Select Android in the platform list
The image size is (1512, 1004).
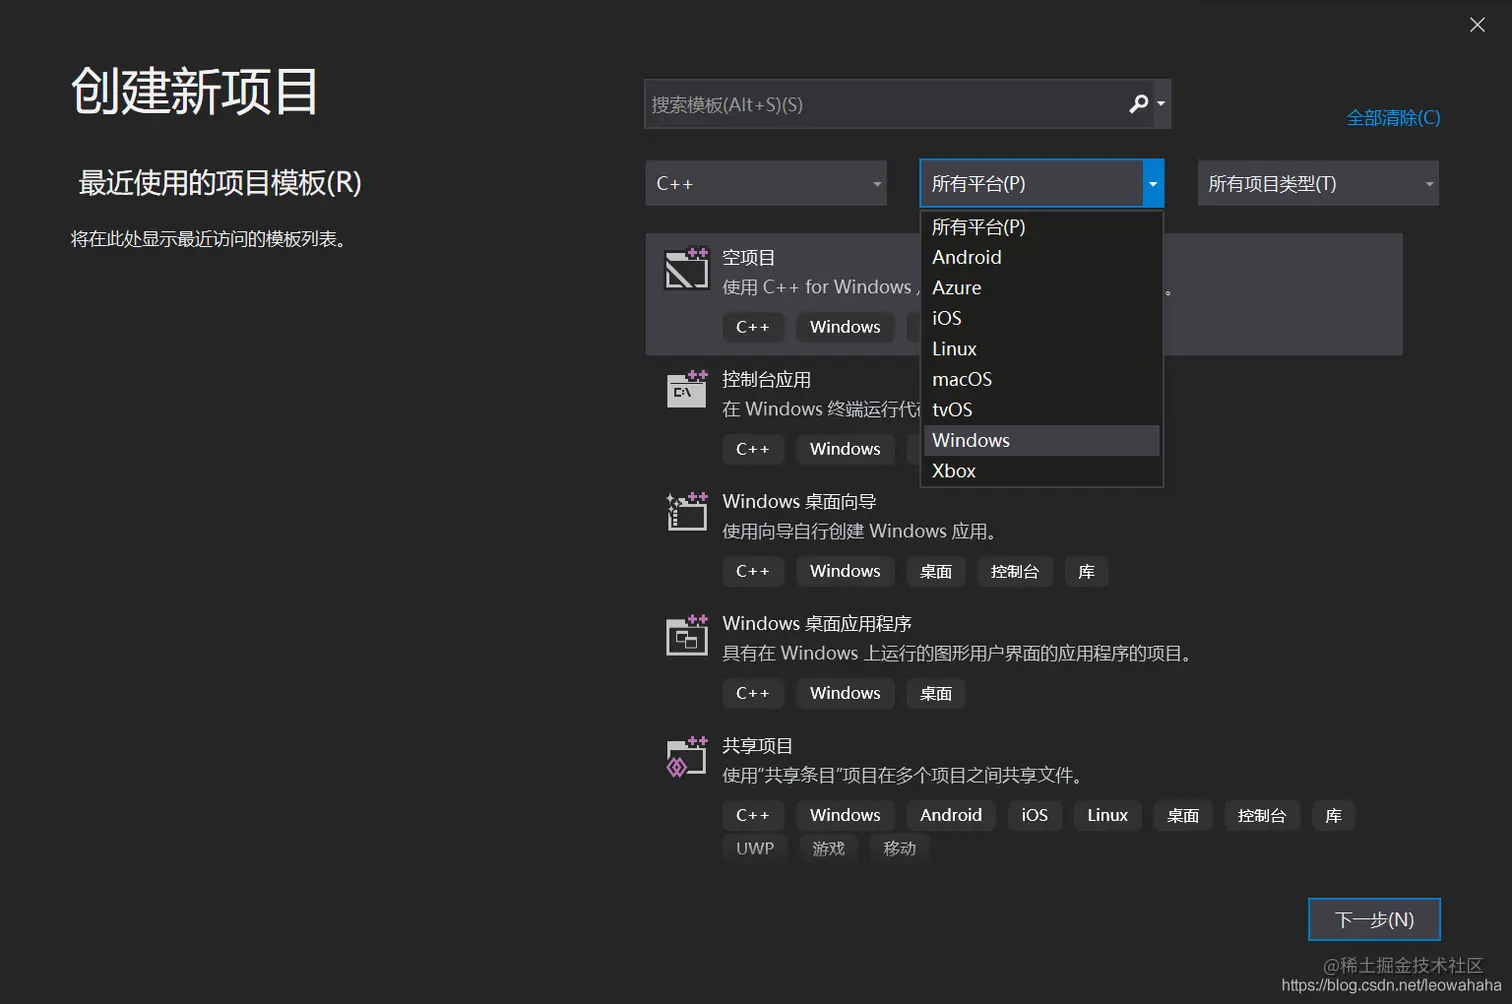point(966,257)
